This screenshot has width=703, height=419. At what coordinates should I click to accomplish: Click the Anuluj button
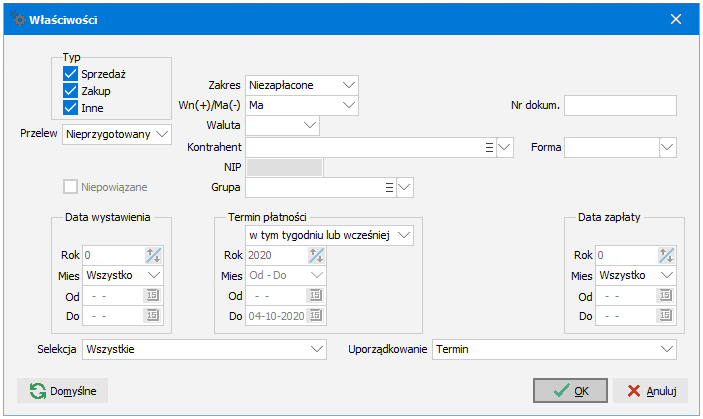[651, 391]
